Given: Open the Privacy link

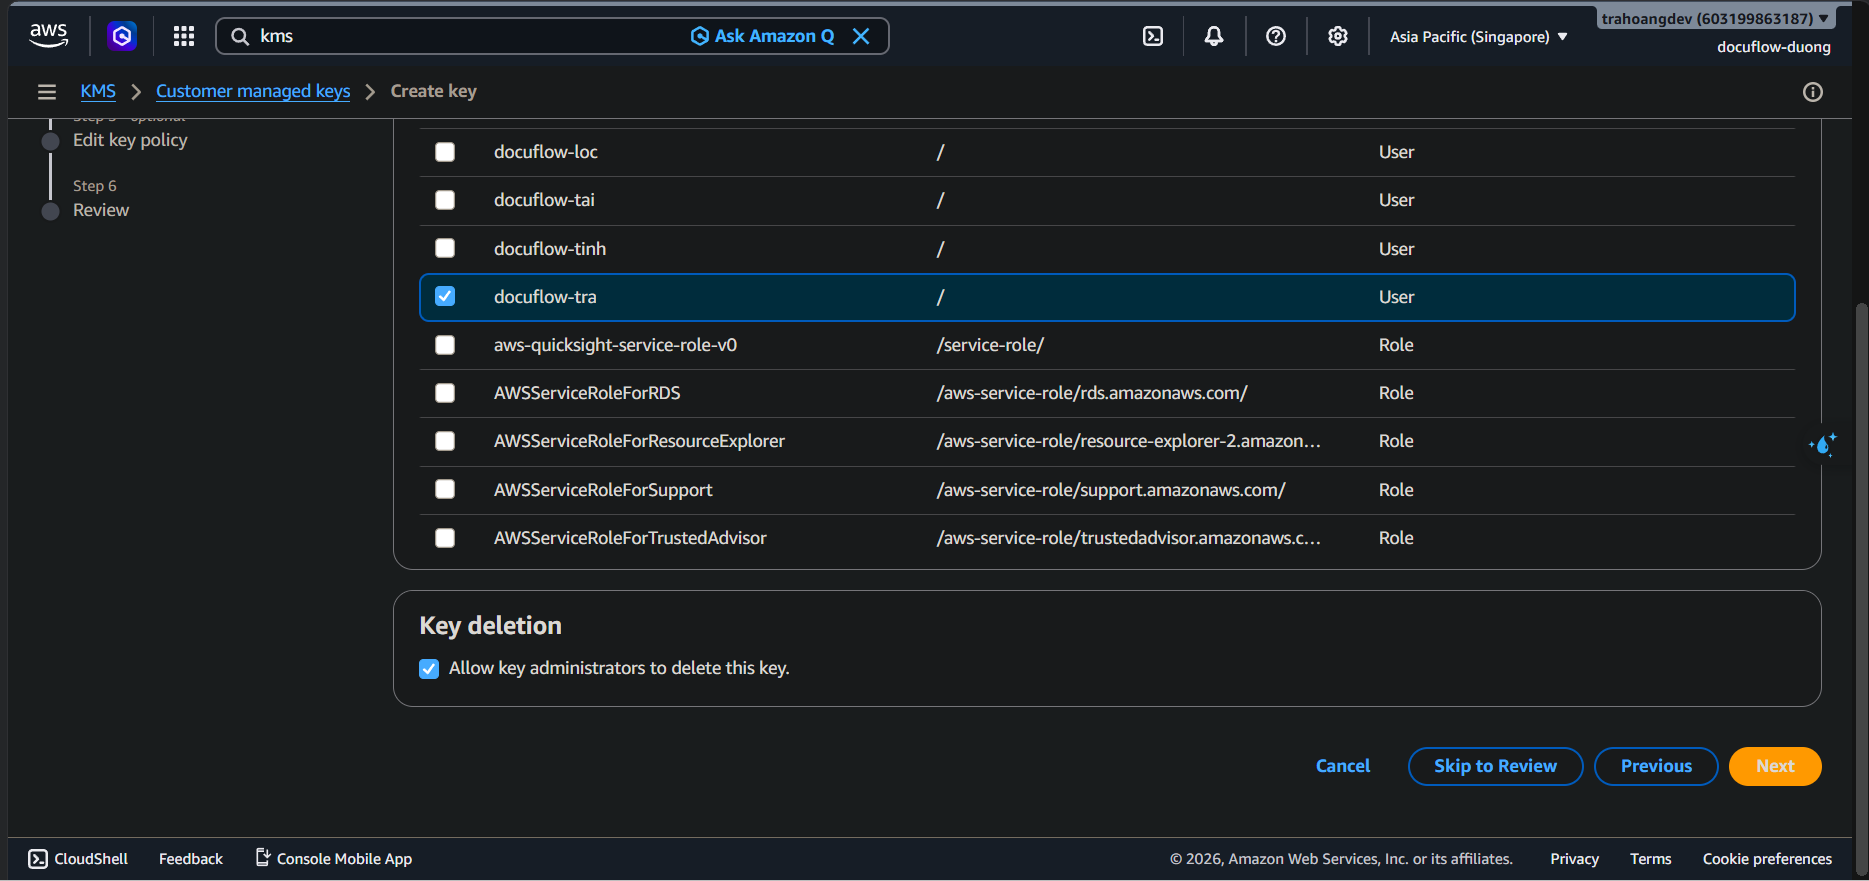Looking at the screenshot, I should coord(1575,859).
